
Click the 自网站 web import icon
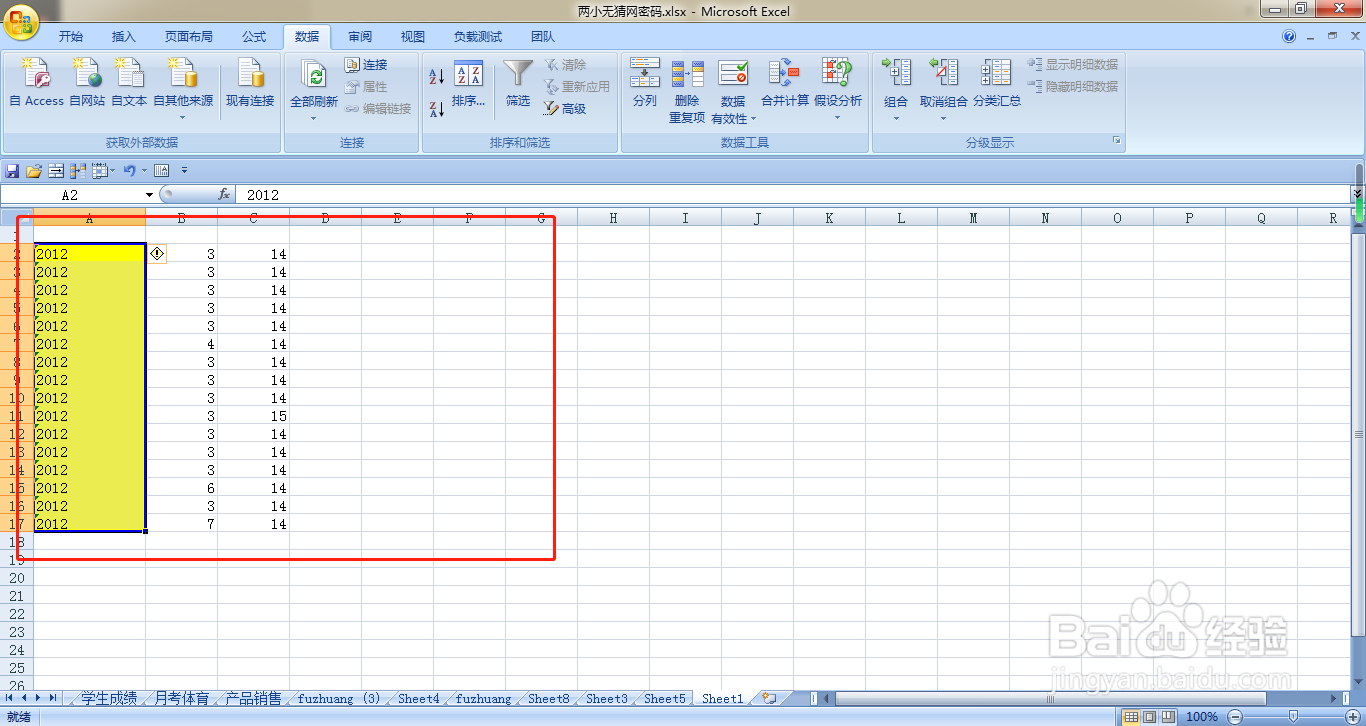pyautogui.click(x=87, y=82)
